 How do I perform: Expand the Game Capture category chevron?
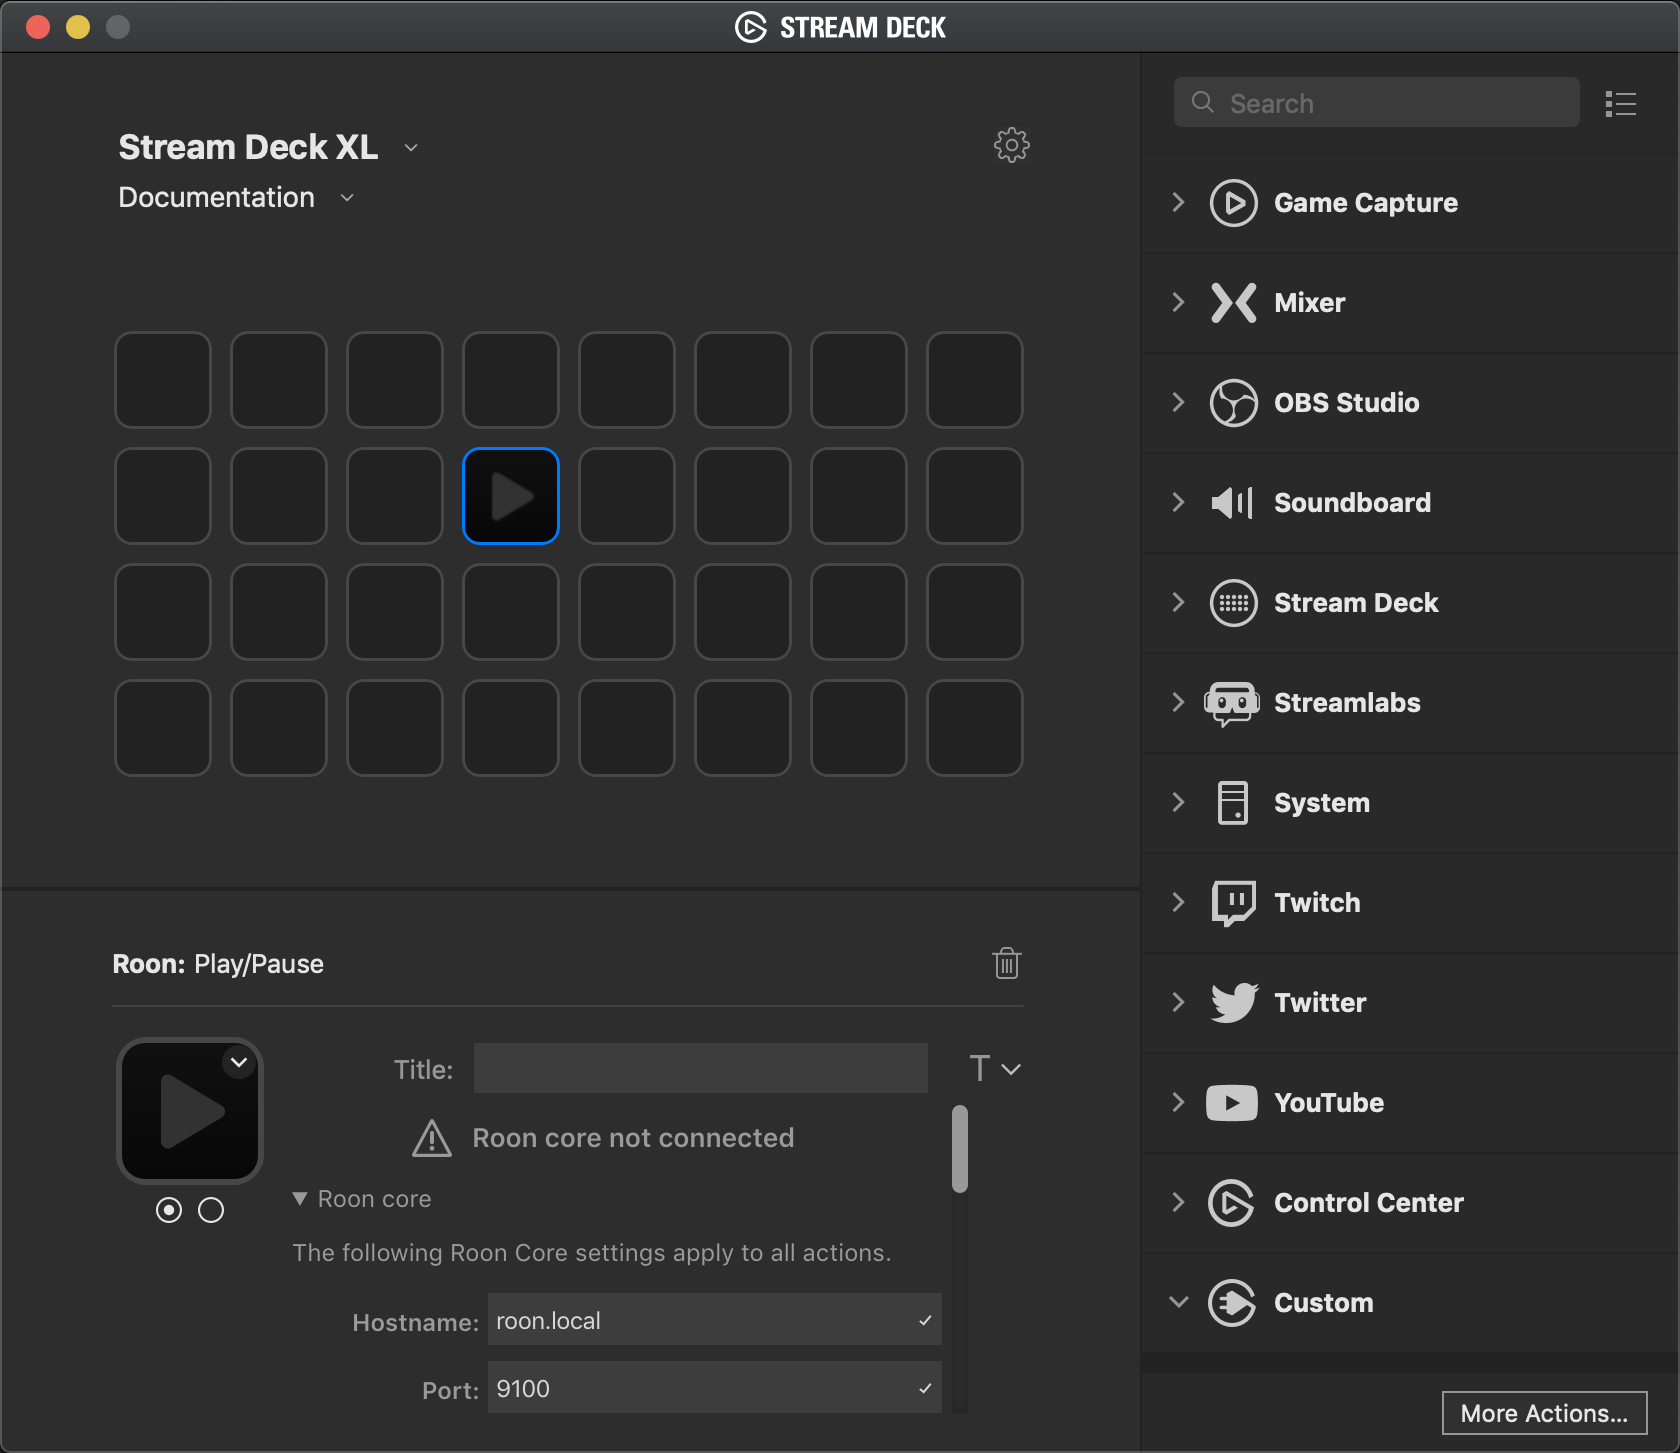[1179, 202]
